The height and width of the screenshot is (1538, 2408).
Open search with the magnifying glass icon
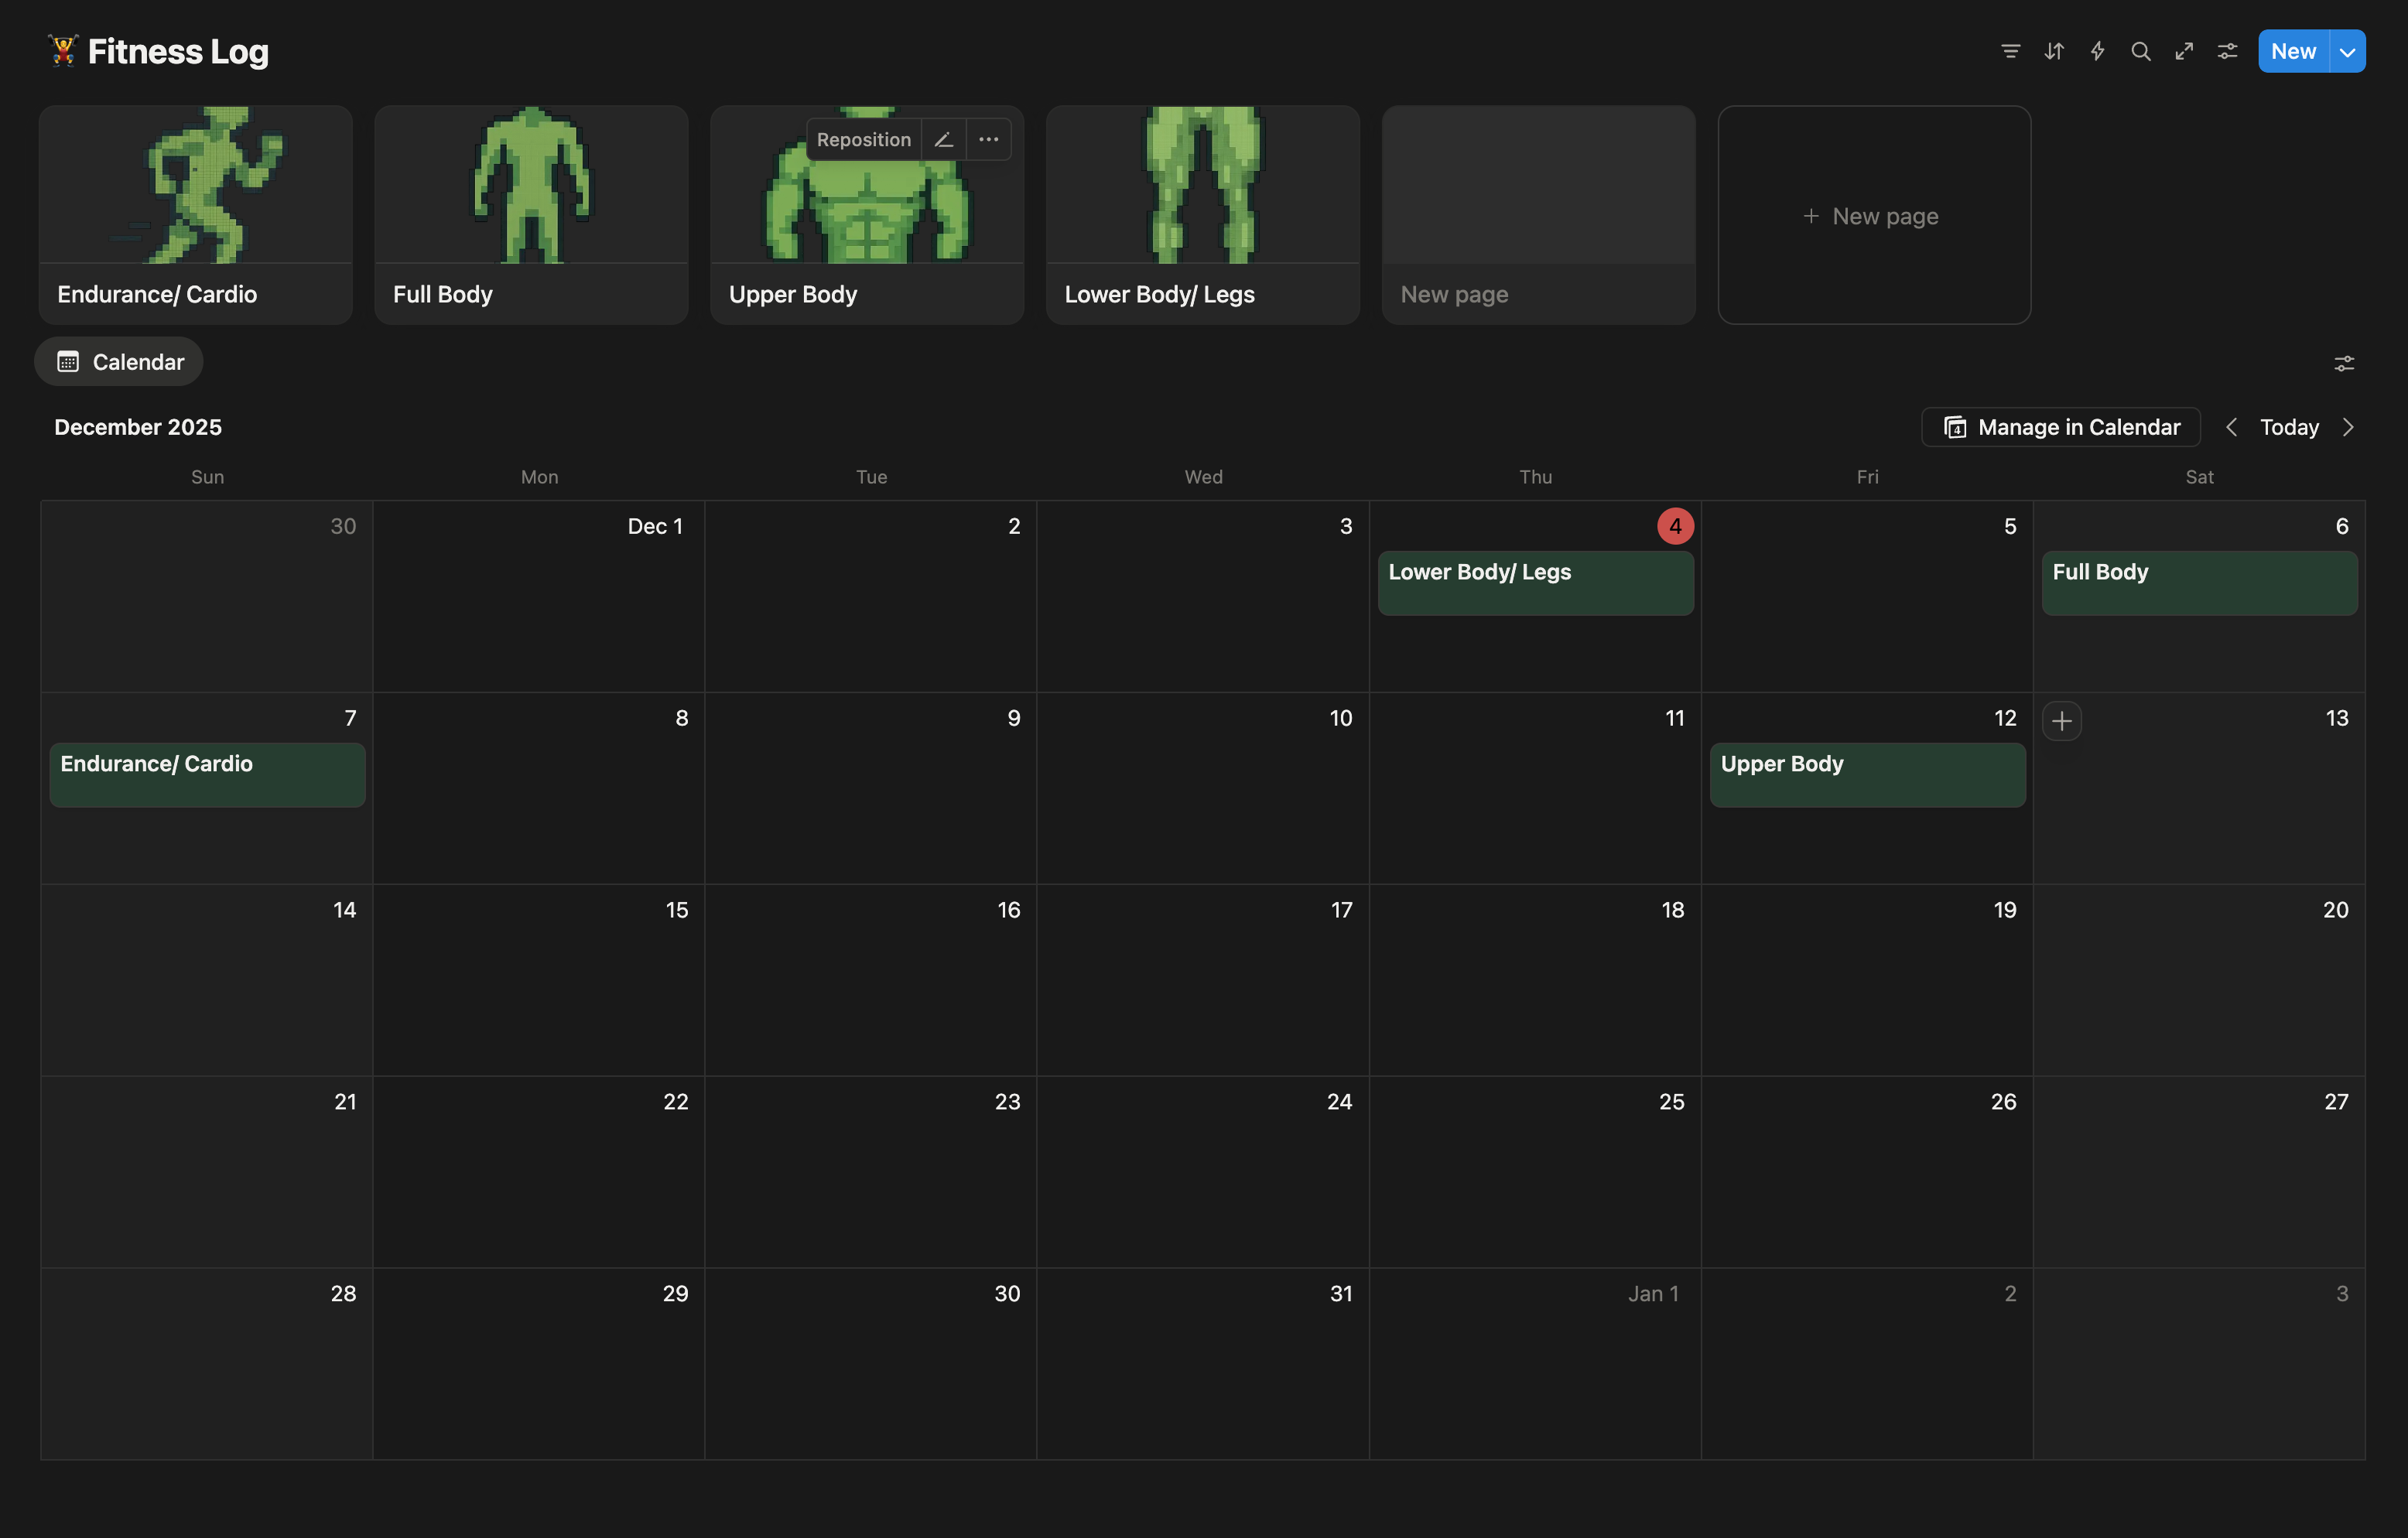pyautogui.click(x=2141, y=50)
